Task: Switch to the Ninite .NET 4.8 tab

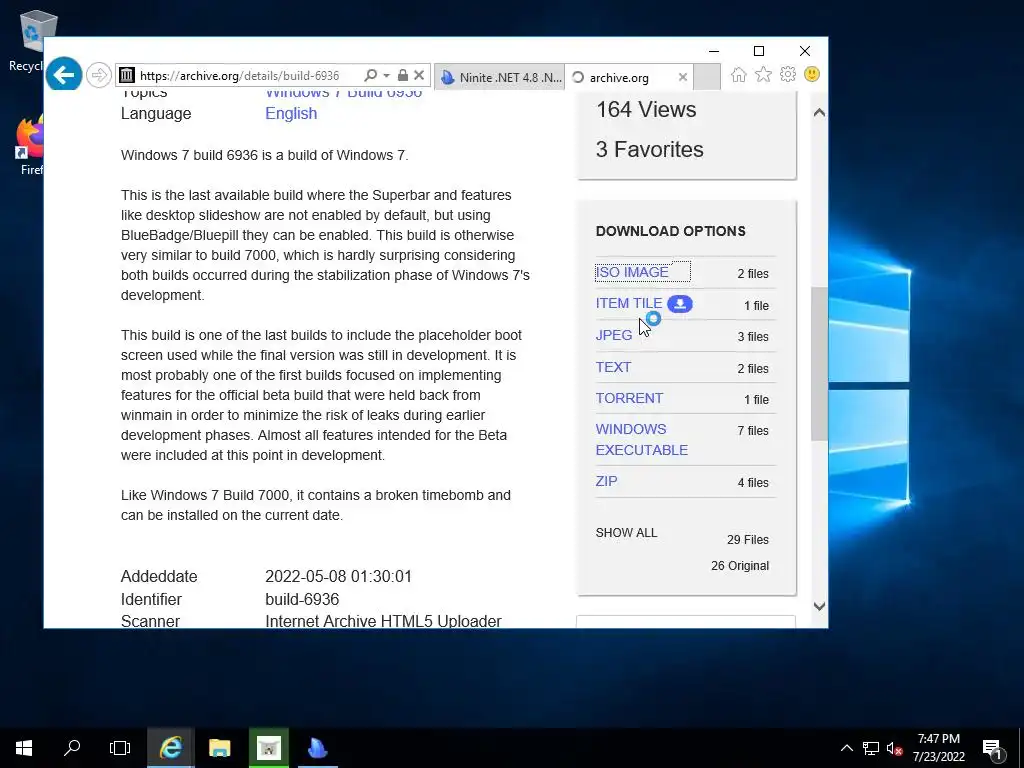Action: (x=500, y=77)
